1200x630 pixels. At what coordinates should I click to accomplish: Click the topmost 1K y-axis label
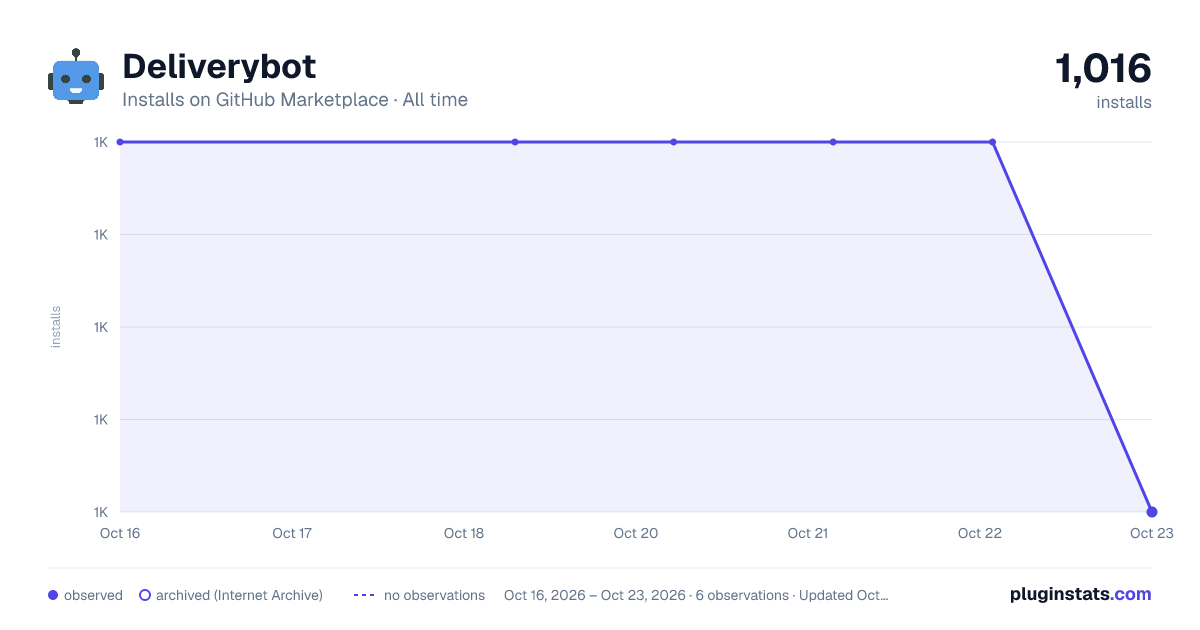[x=101, y=142]
